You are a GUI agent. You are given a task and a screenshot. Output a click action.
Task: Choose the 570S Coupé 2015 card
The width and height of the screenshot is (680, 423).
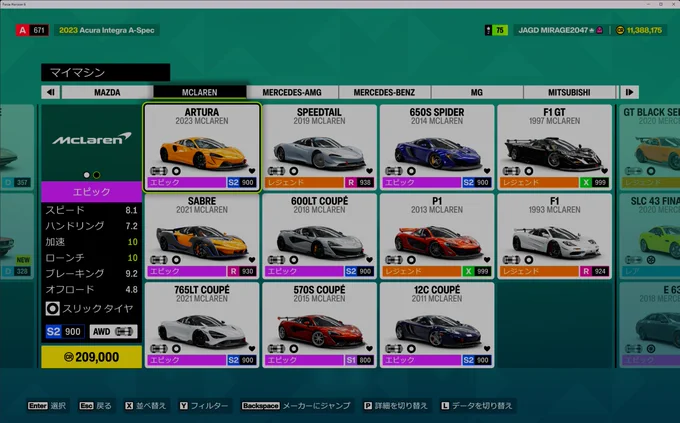320,325
